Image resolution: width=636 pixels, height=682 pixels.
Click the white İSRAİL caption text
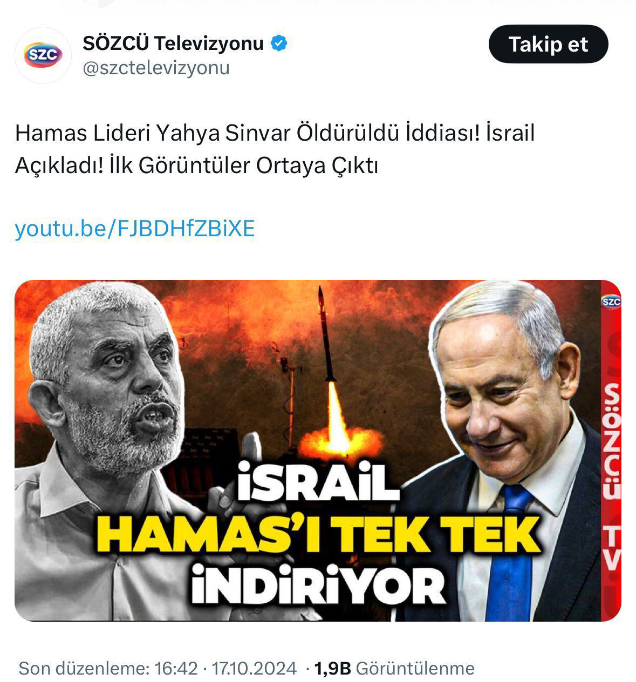tap(319, 482)
